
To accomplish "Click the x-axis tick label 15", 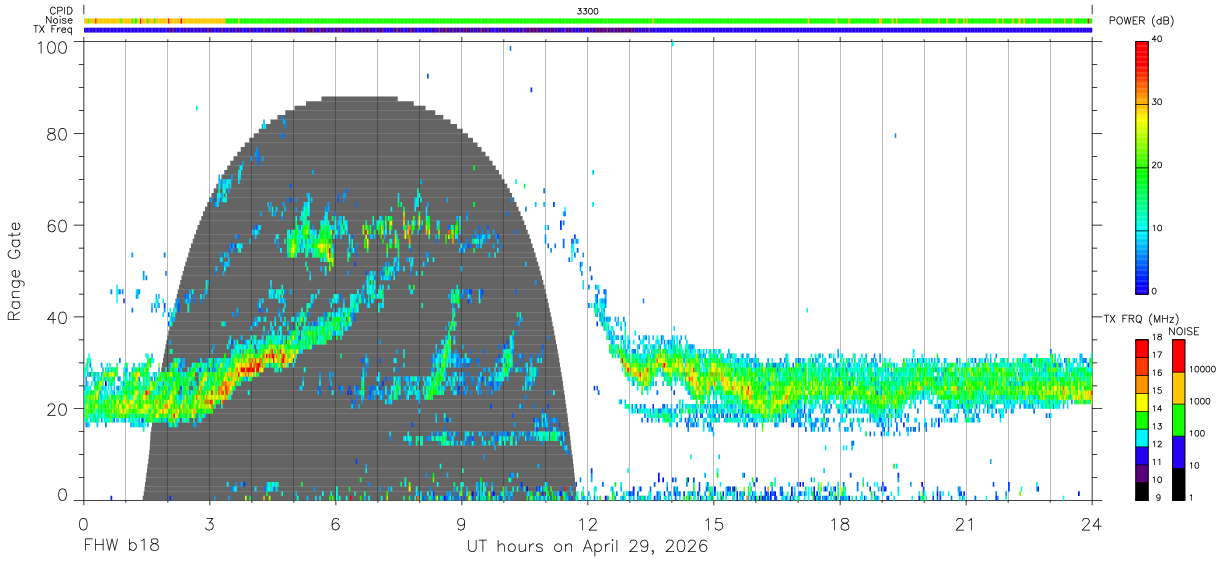I will [714, 525].
